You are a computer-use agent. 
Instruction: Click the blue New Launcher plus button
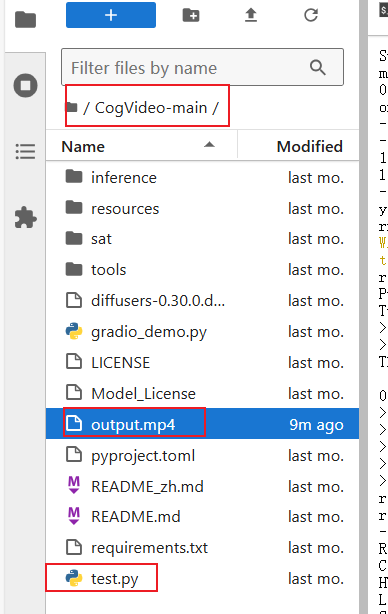pos(111,15)
